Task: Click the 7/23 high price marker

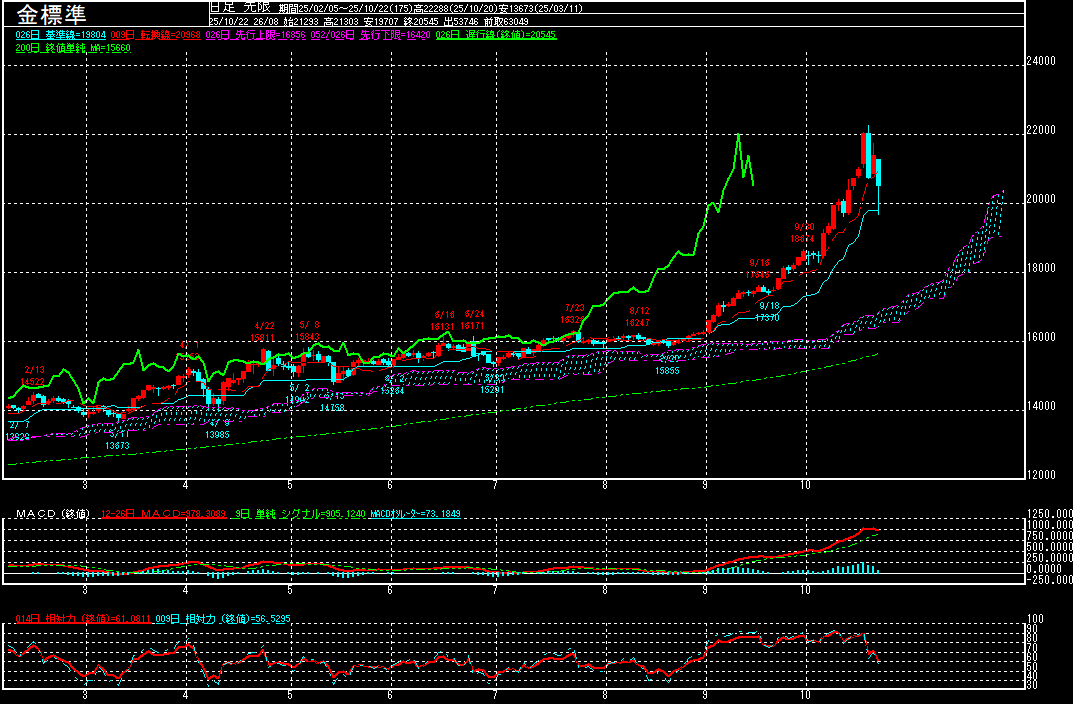Action: (573, 314)
